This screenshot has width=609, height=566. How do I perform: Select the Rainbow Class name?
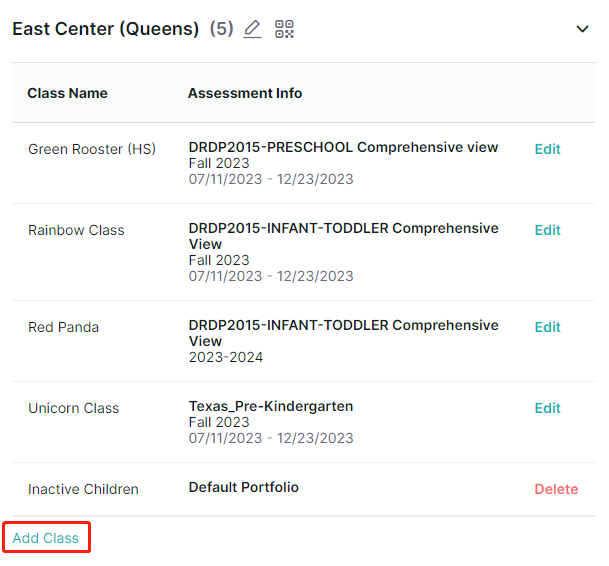[x=76, y=230]
